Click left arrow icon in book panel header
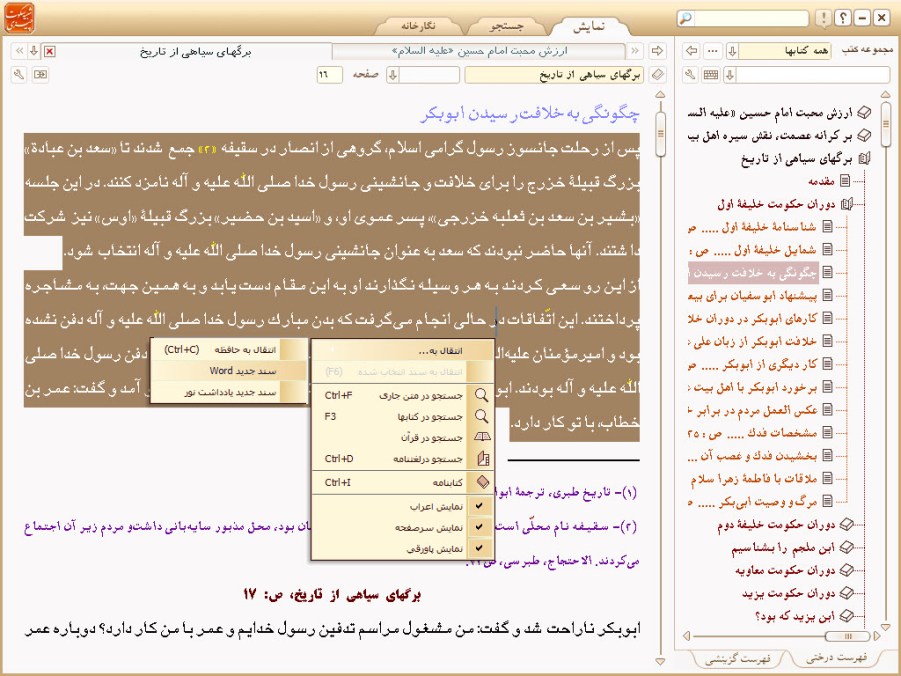 (x=691, y=51)
